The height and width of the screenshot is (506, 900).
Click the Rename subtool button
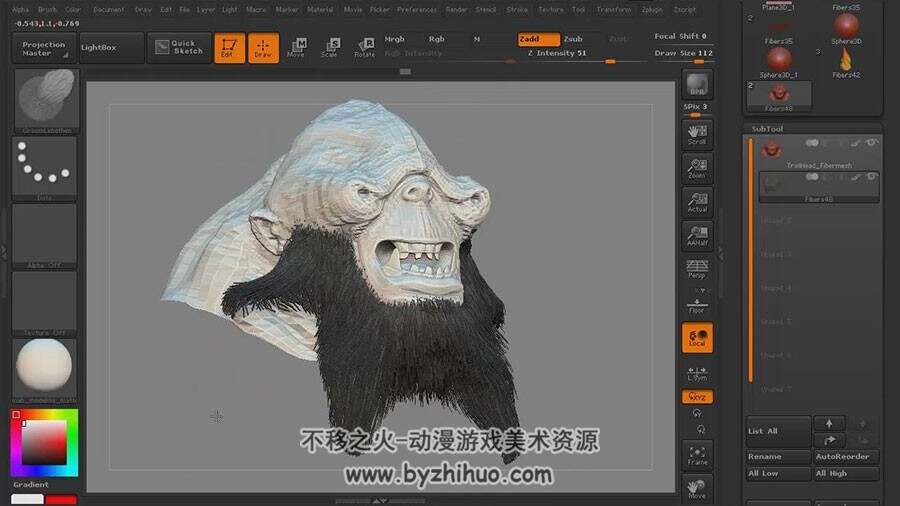coord(778,457)
